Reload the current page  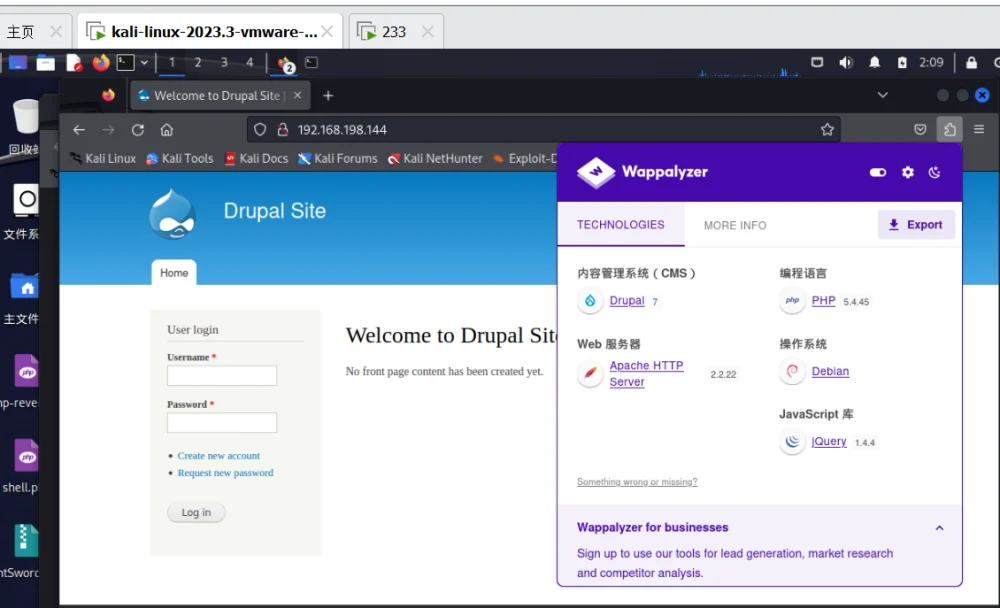[138, 130]
